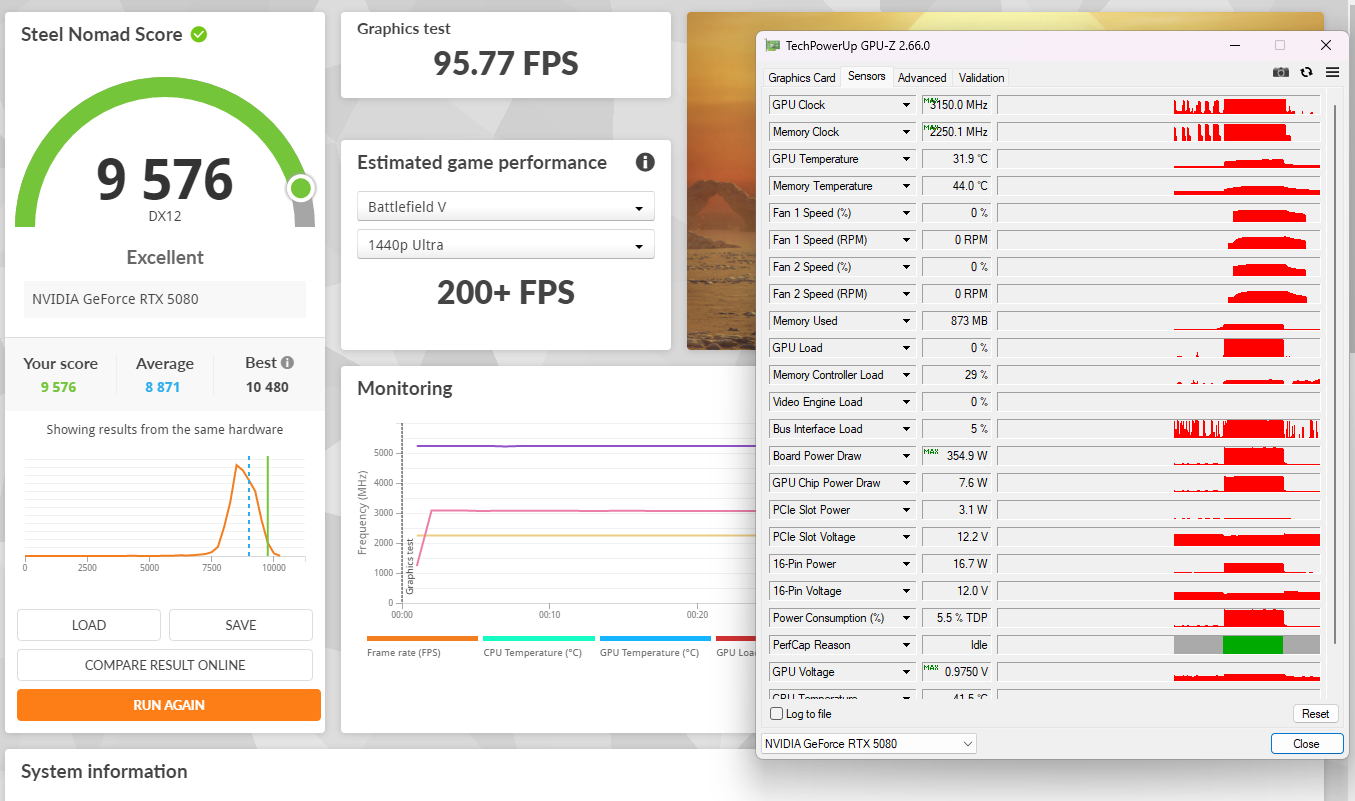
Task: Switch to the Graphics Card tab
Action: 802,78
